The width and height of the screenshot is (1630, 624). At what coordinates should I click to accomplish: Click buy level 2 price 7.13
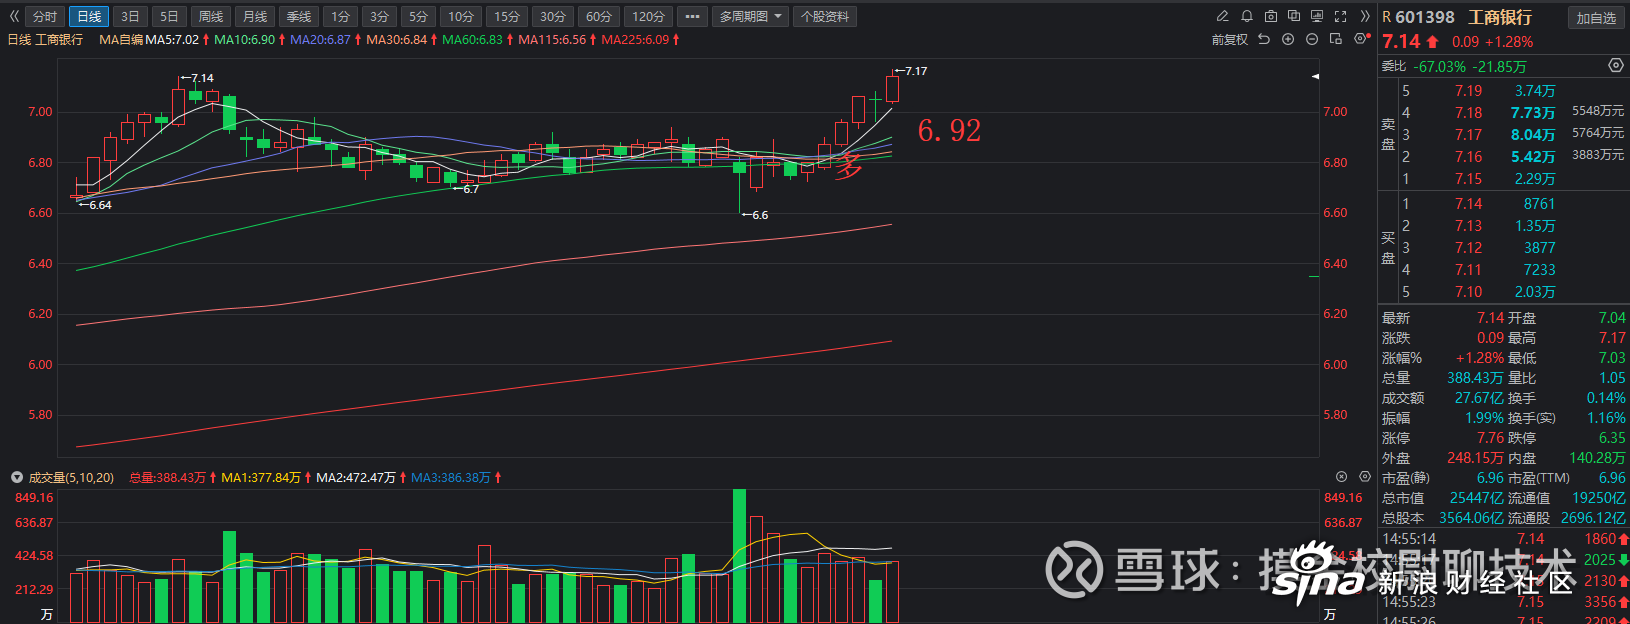(x=1468, y=226)
